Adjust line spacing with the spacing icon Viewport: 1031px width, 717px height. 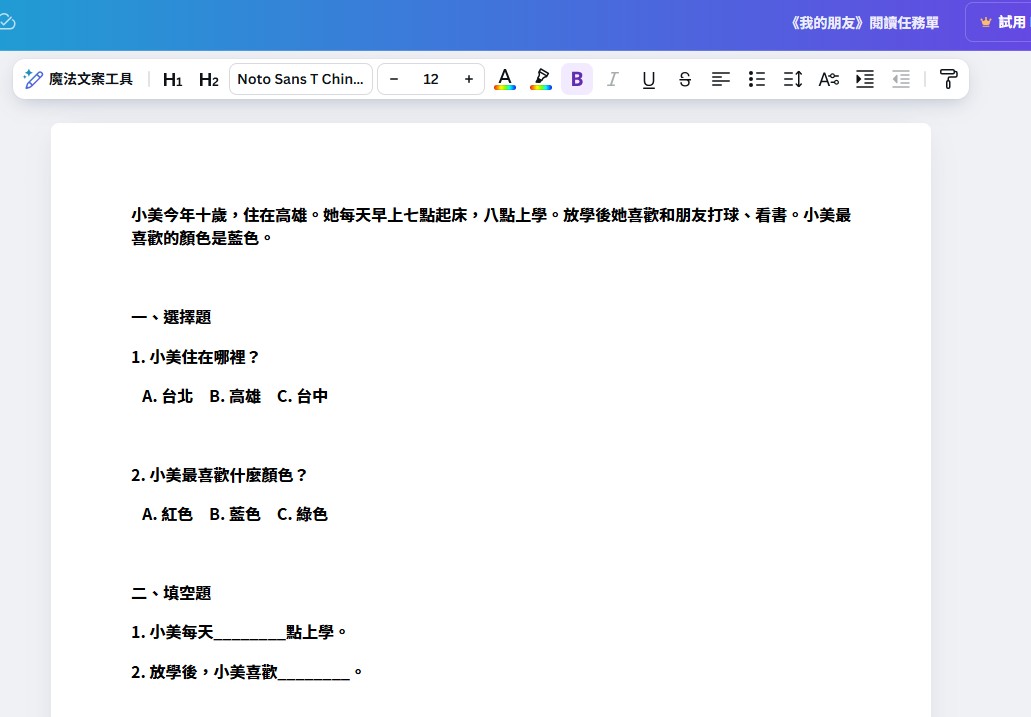pos(792,79)
